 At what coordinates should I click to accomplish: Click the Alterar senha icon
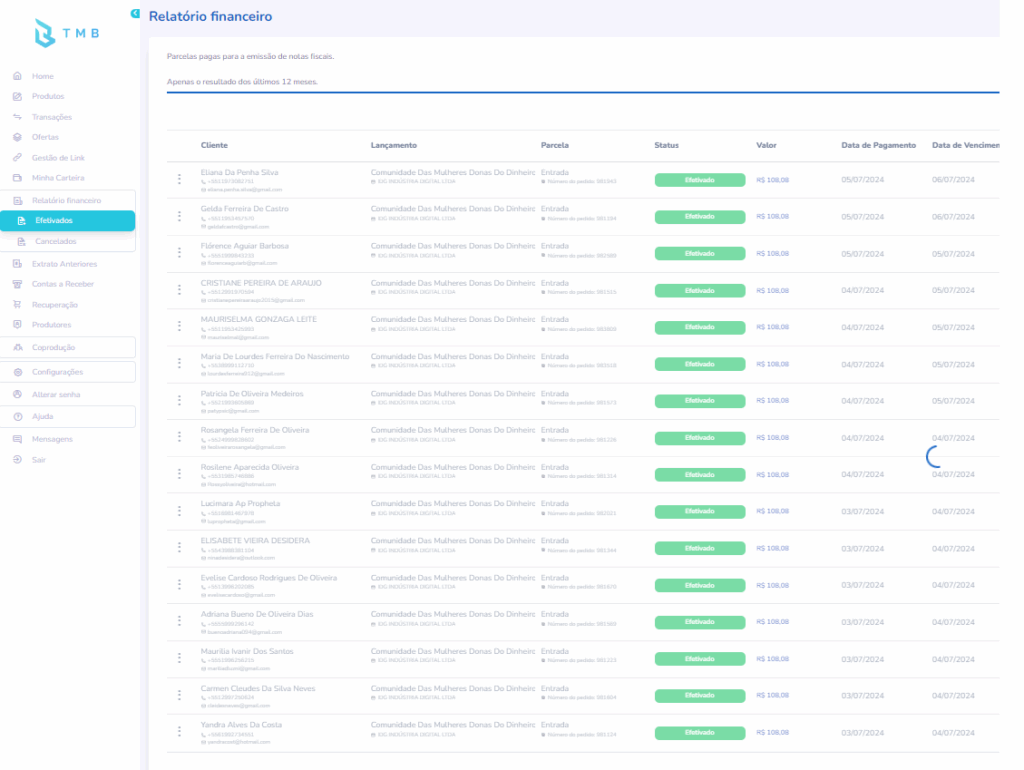tap(18, 394)
